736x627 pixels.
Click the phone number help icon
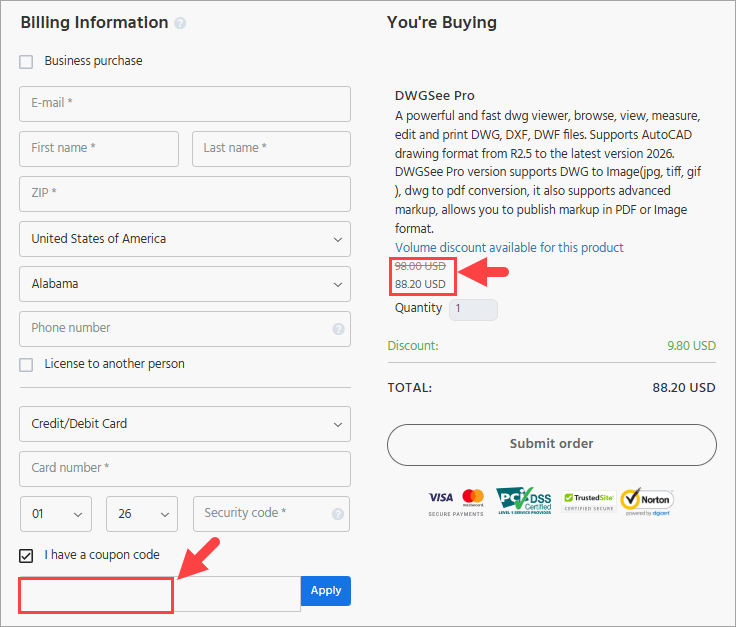(x=338, y=329)
